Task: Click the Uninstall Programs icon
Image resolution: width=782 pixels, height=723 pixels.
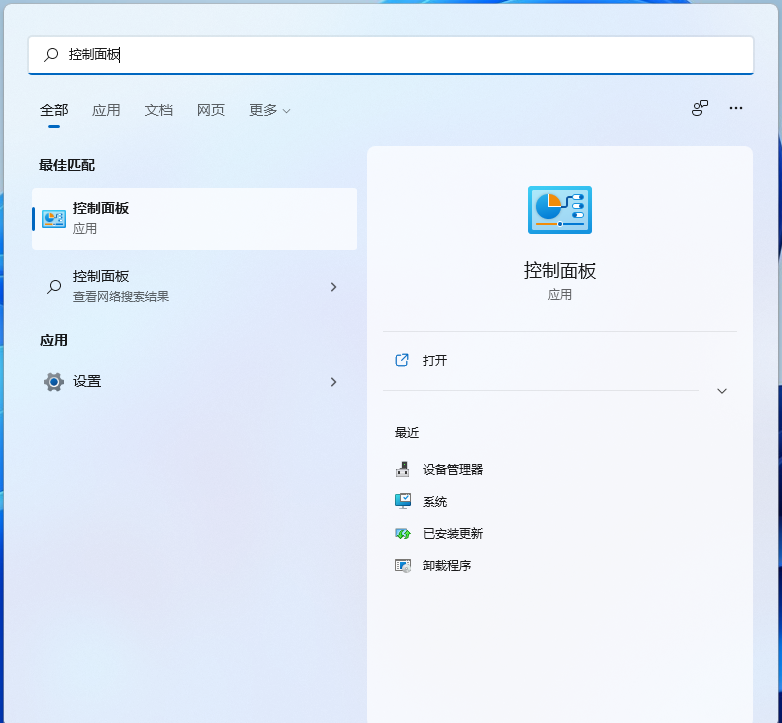Action: [403, 566]
